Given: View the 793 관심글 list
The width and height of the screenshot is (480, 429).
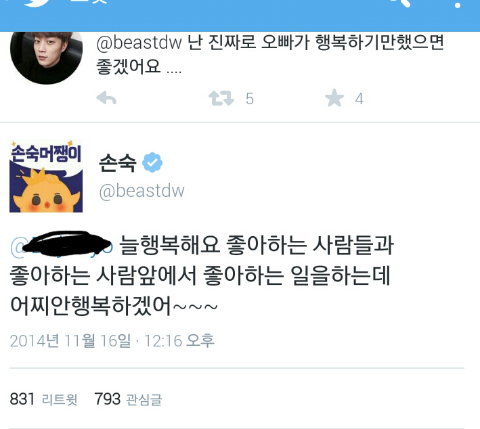Looking at the screenshot, I should [x=128, y=399].
